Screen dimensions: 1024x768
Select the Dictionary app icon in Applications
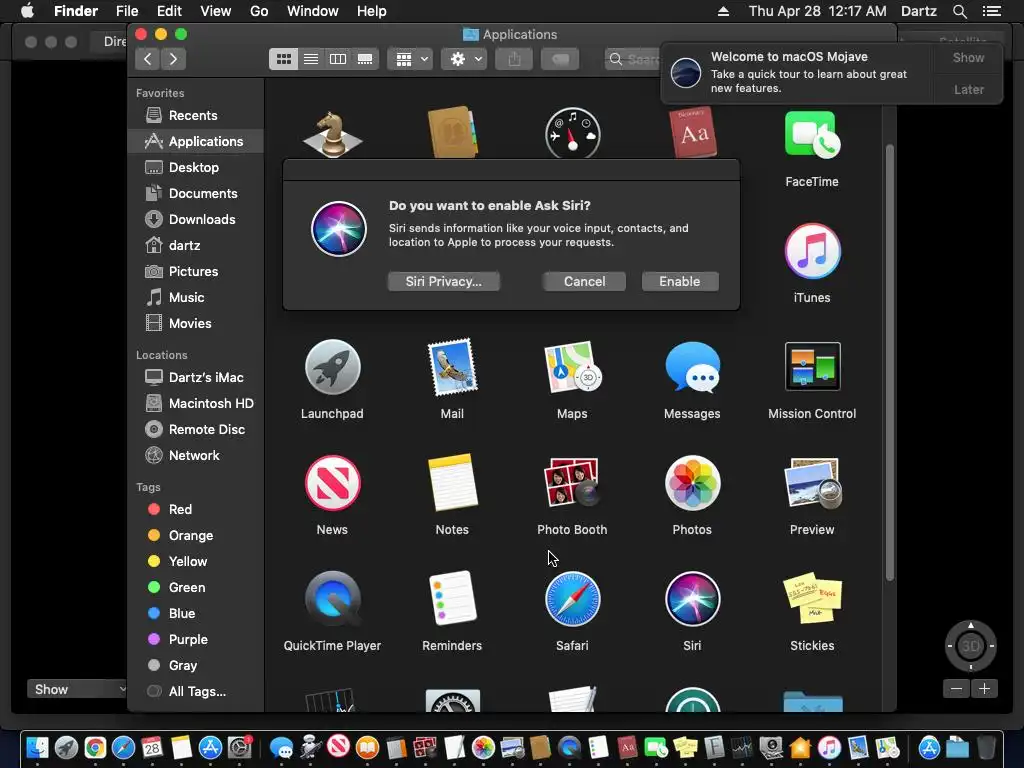692,133
